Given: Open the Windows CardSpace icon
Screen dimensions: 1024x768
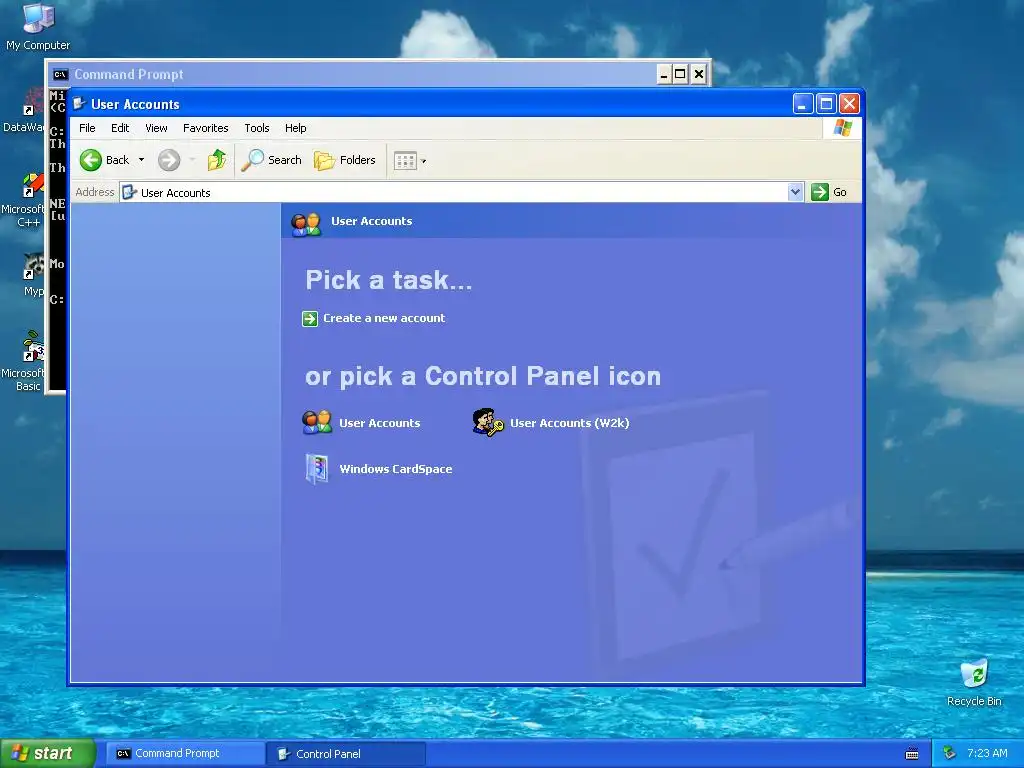Looking at the screenshot, I should click(x=317, y=469).
